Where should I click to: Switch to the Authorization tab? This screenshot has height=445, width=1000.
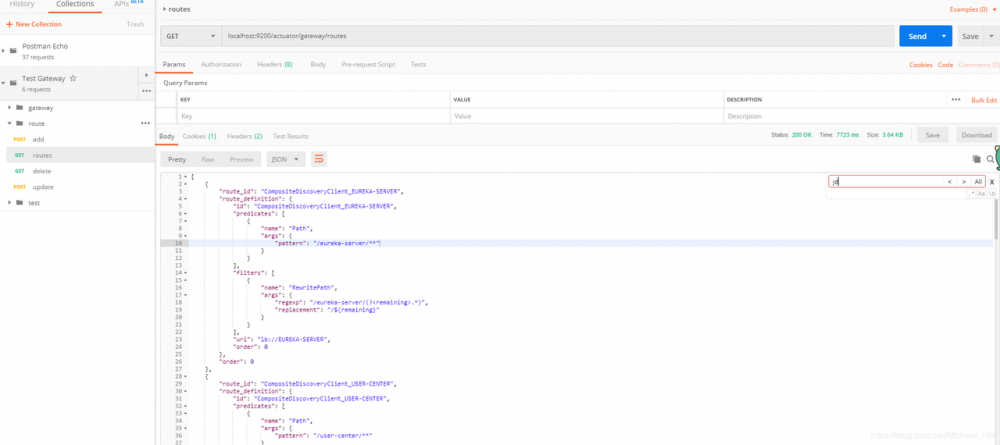coord(221,64)
